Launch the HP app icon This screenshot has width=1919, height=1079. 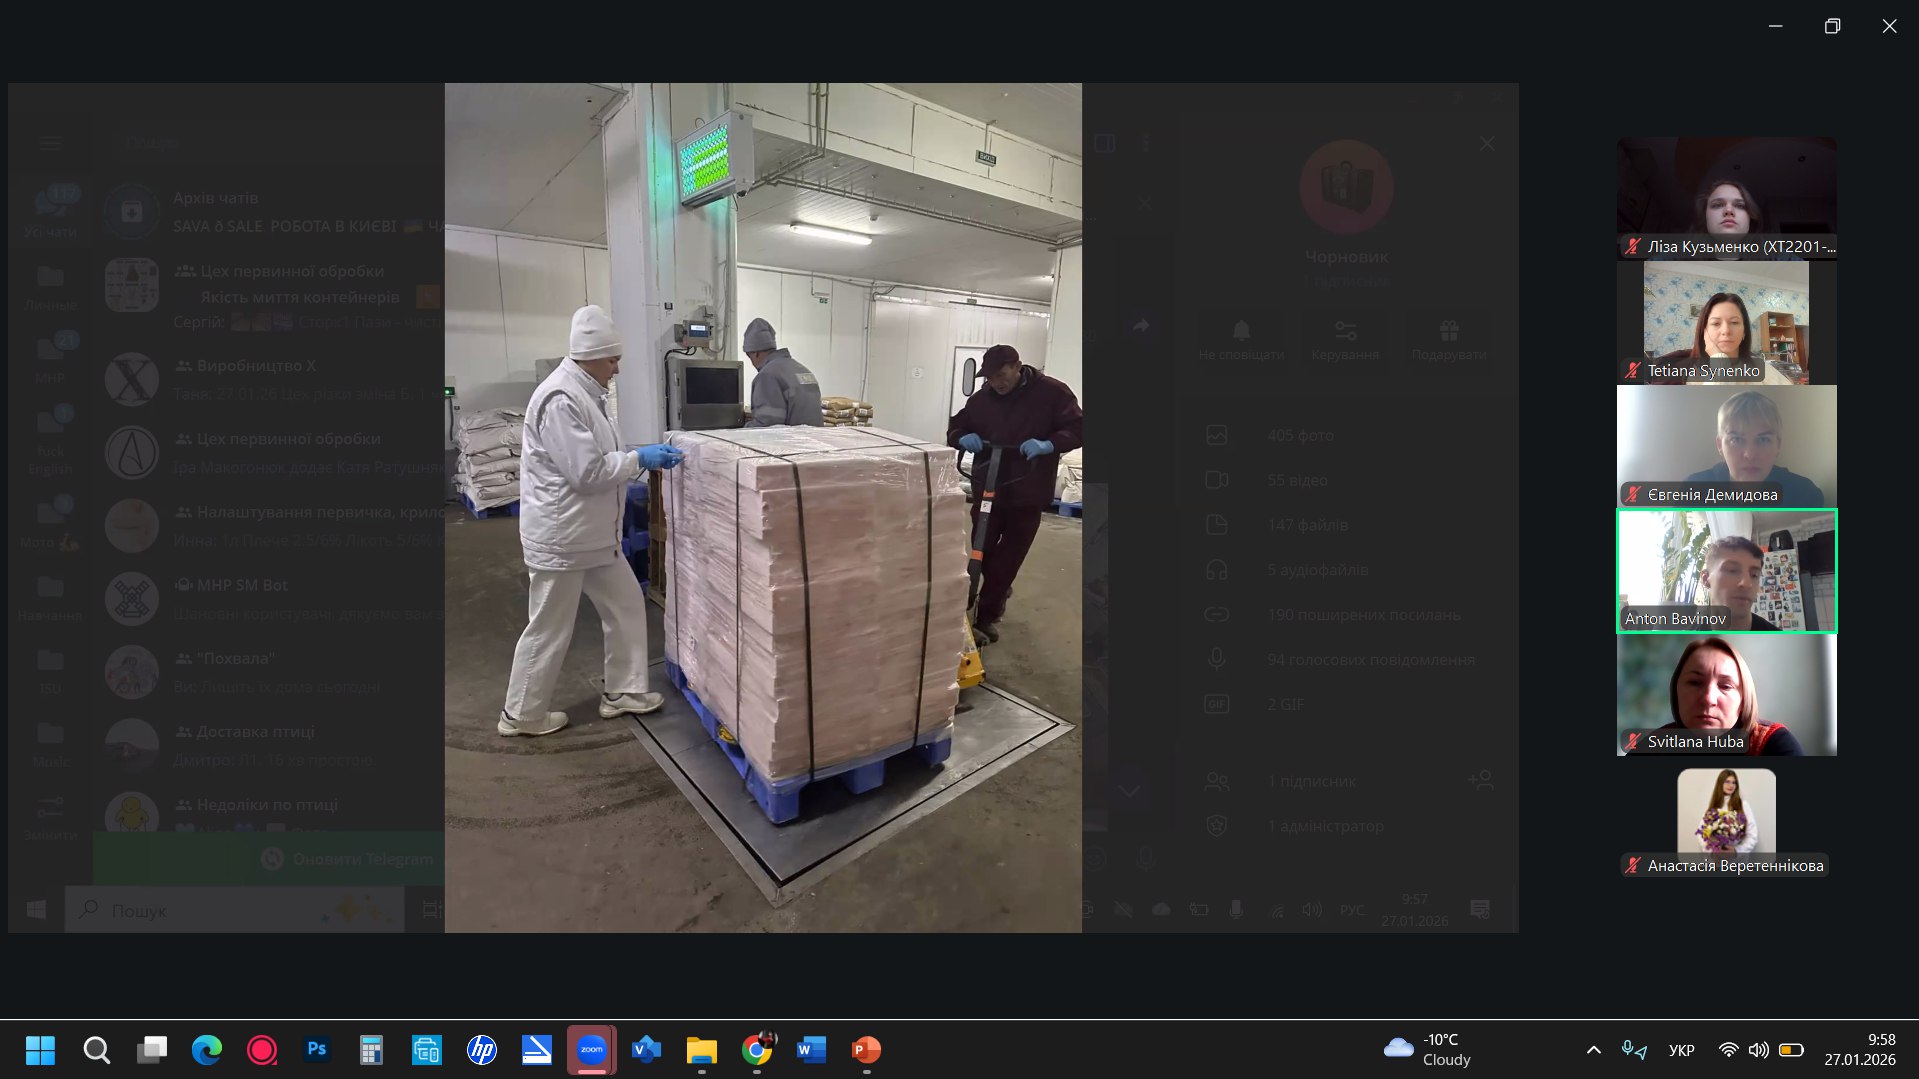pos(482,1050)
